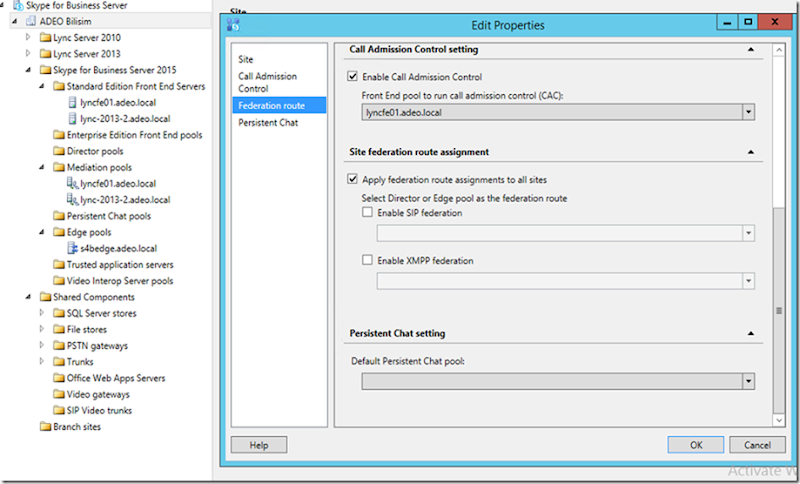The image size is (800, 484).
Task: Collapse the Skype for Business Server 2015 node
Action: 28,70
